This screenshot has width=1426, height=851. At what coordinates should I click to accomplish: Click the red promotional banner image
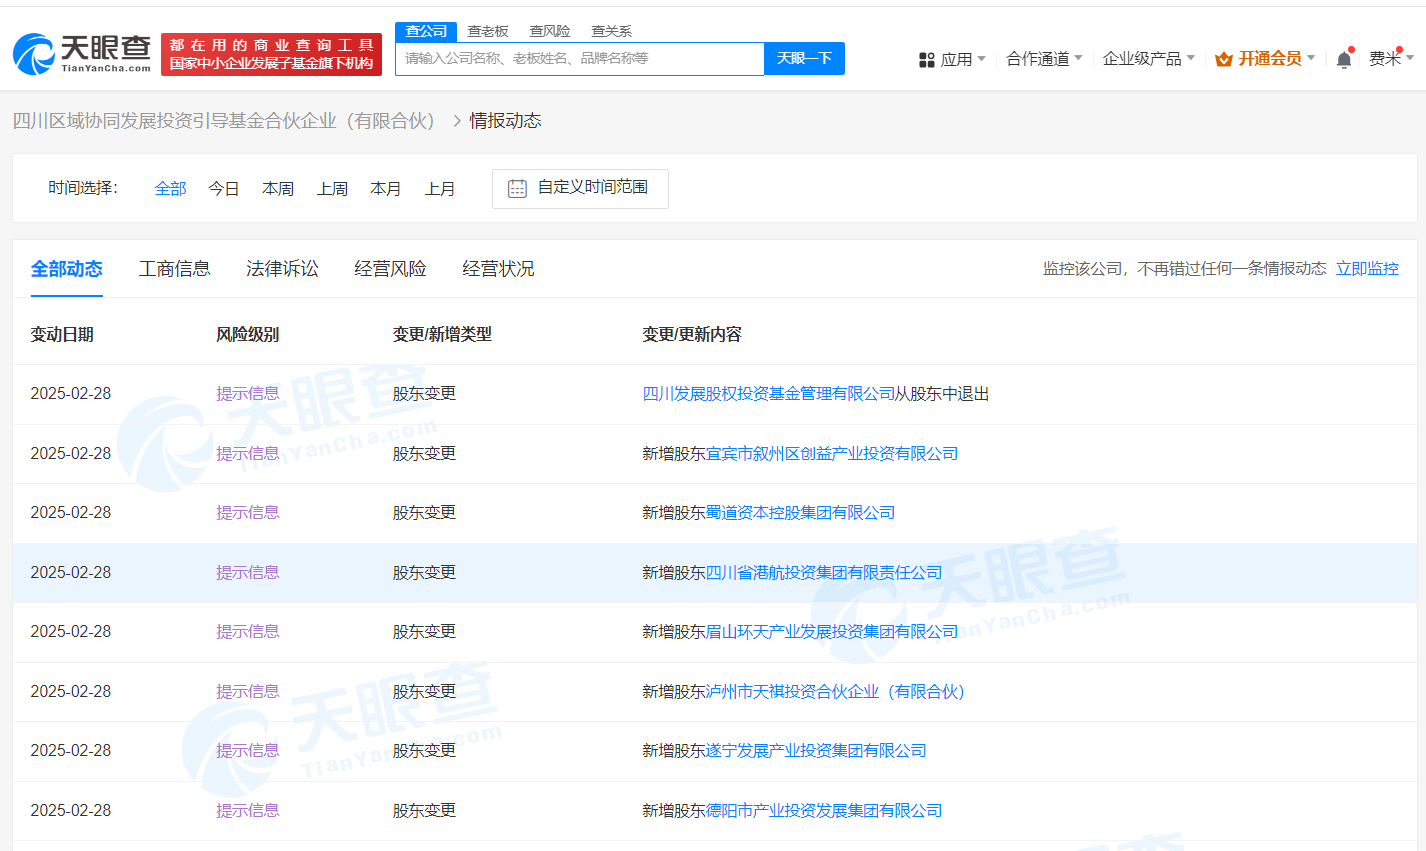271,54
